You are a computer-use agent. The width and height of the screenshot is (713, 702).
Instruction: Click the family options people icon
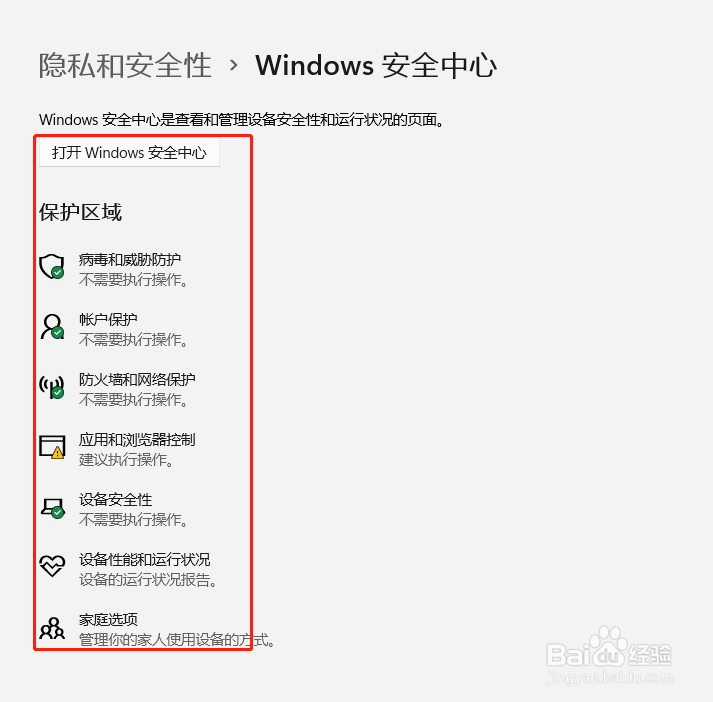52,628
